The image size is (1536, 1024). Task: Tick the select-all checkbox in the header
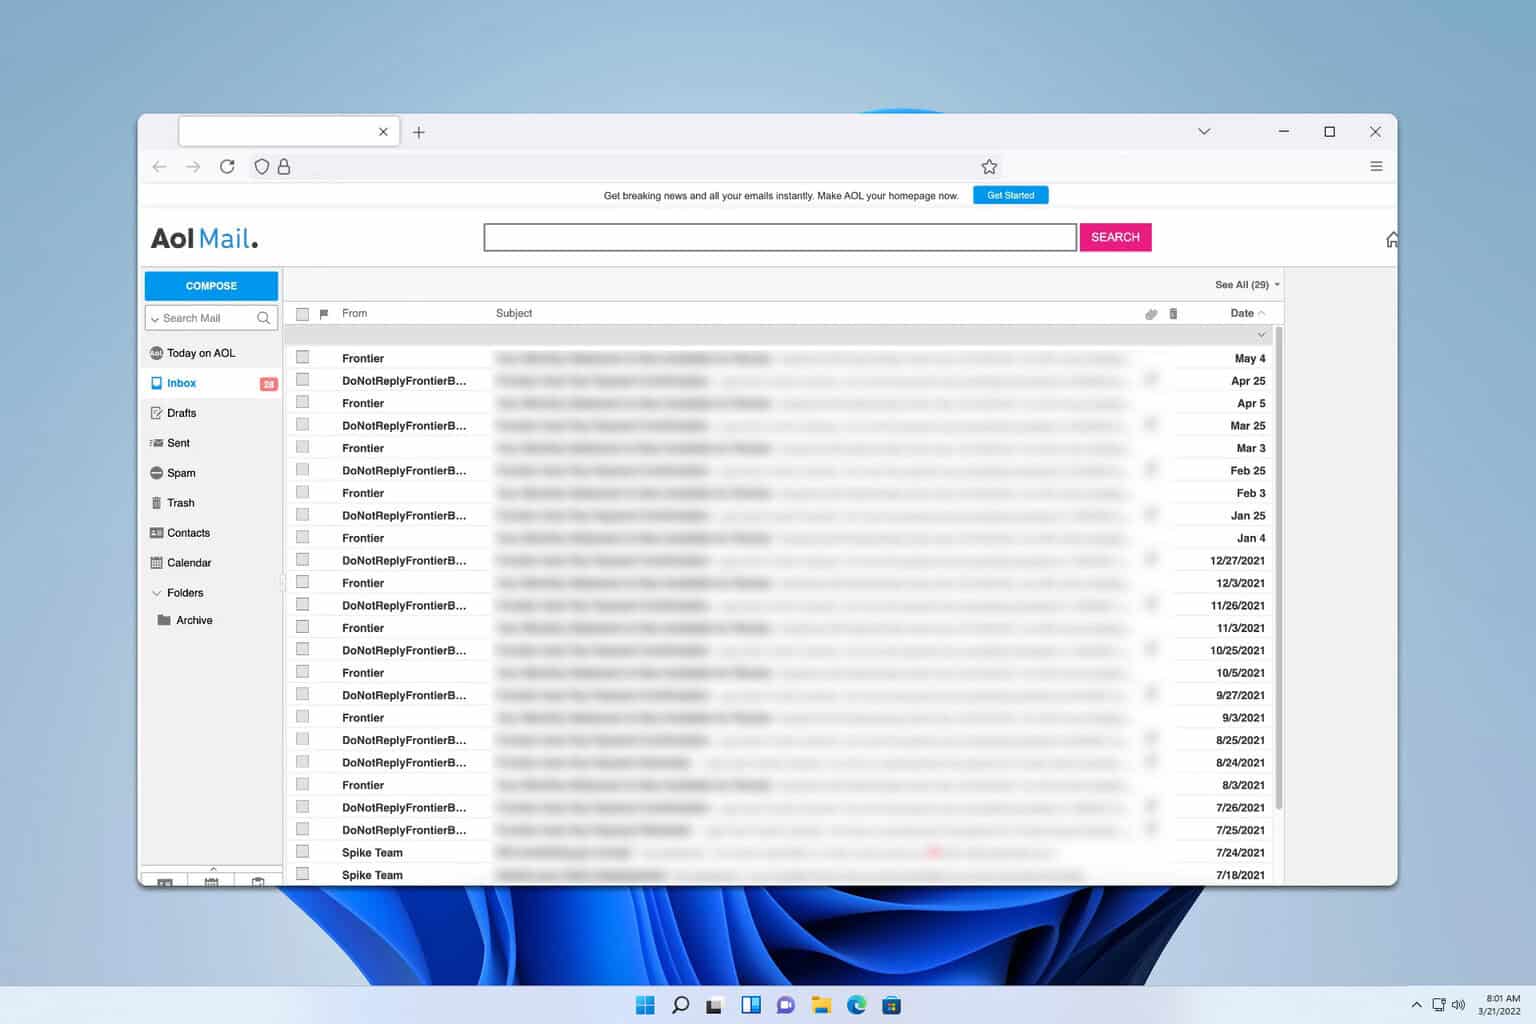coord(303,314)
